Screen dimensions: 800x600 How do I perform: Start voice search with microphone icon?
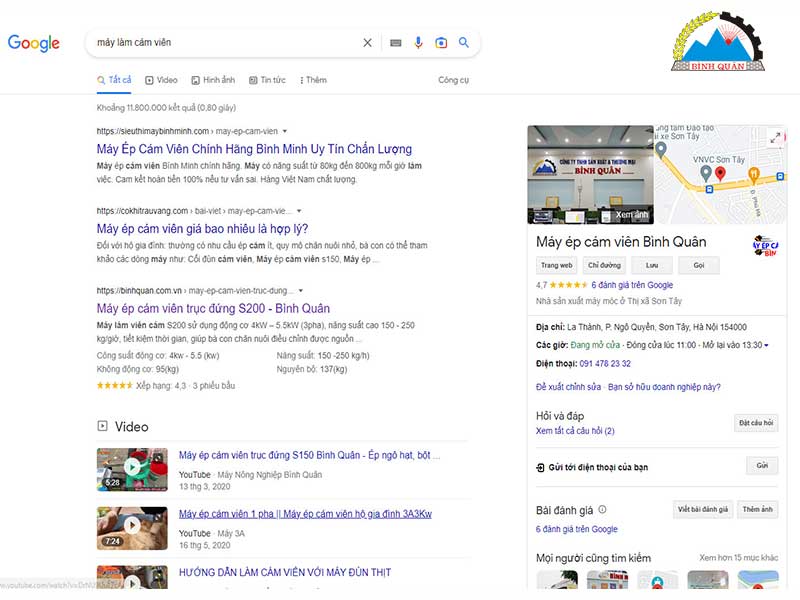point(418,43)
